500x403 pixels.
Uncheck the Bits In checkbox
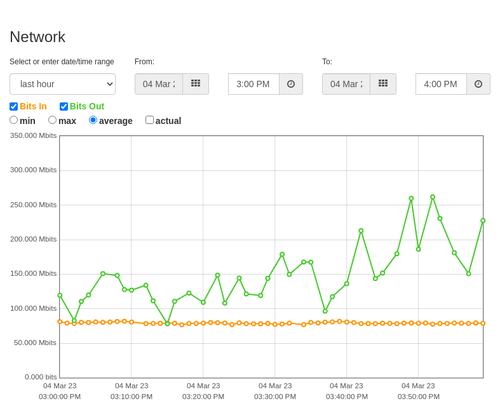14,106
